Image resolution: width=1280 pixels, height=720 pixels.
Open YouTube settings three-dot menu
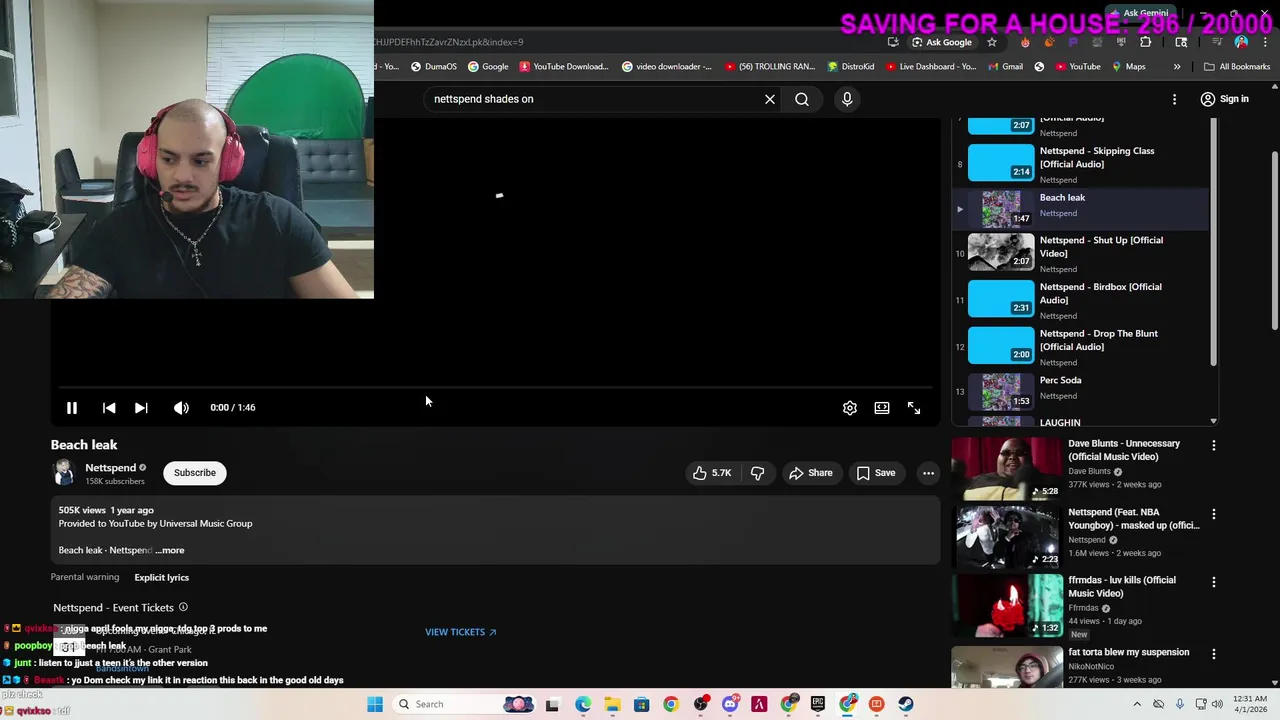click(1174, 99)
